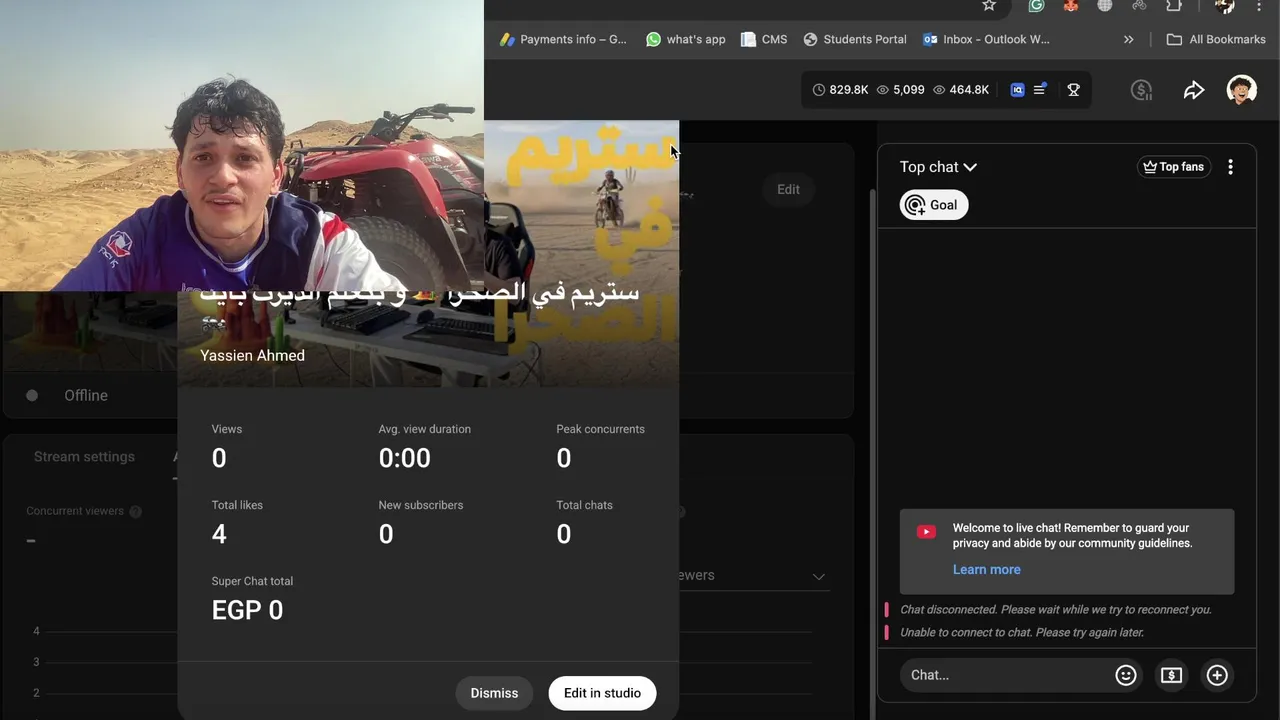This screenshot has width=1280, height=720.
Task: Open the CMS bookmark
Action: 764,39
